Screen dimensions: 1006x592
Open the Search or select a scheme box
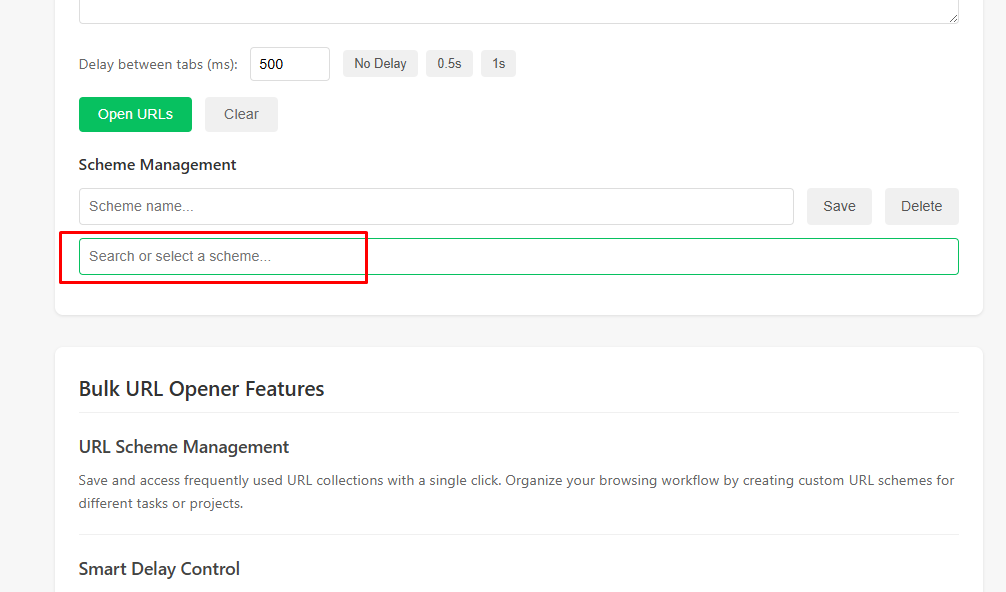tap(518, 257)
